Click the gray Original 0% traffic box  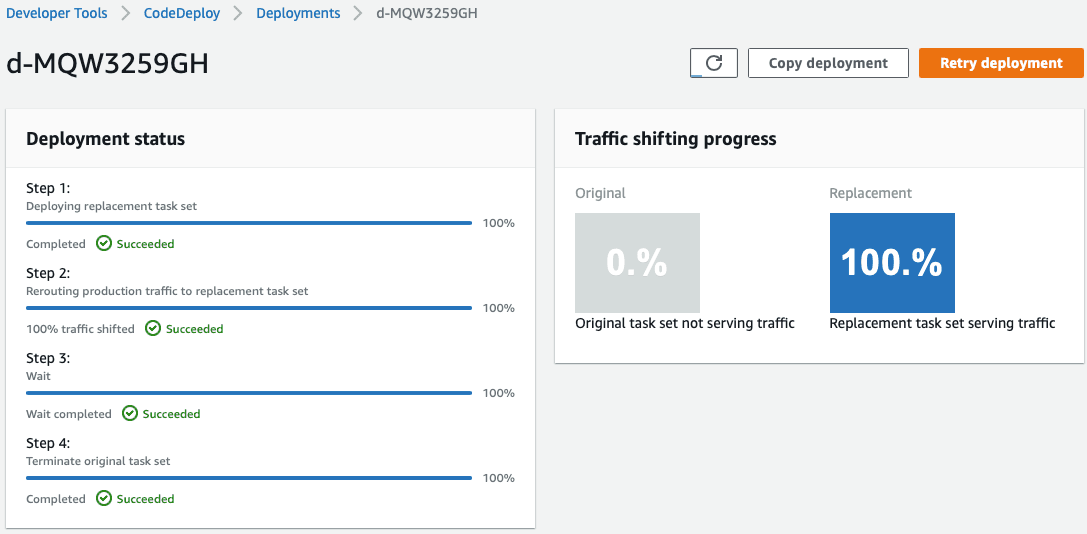tap(637, 263)
